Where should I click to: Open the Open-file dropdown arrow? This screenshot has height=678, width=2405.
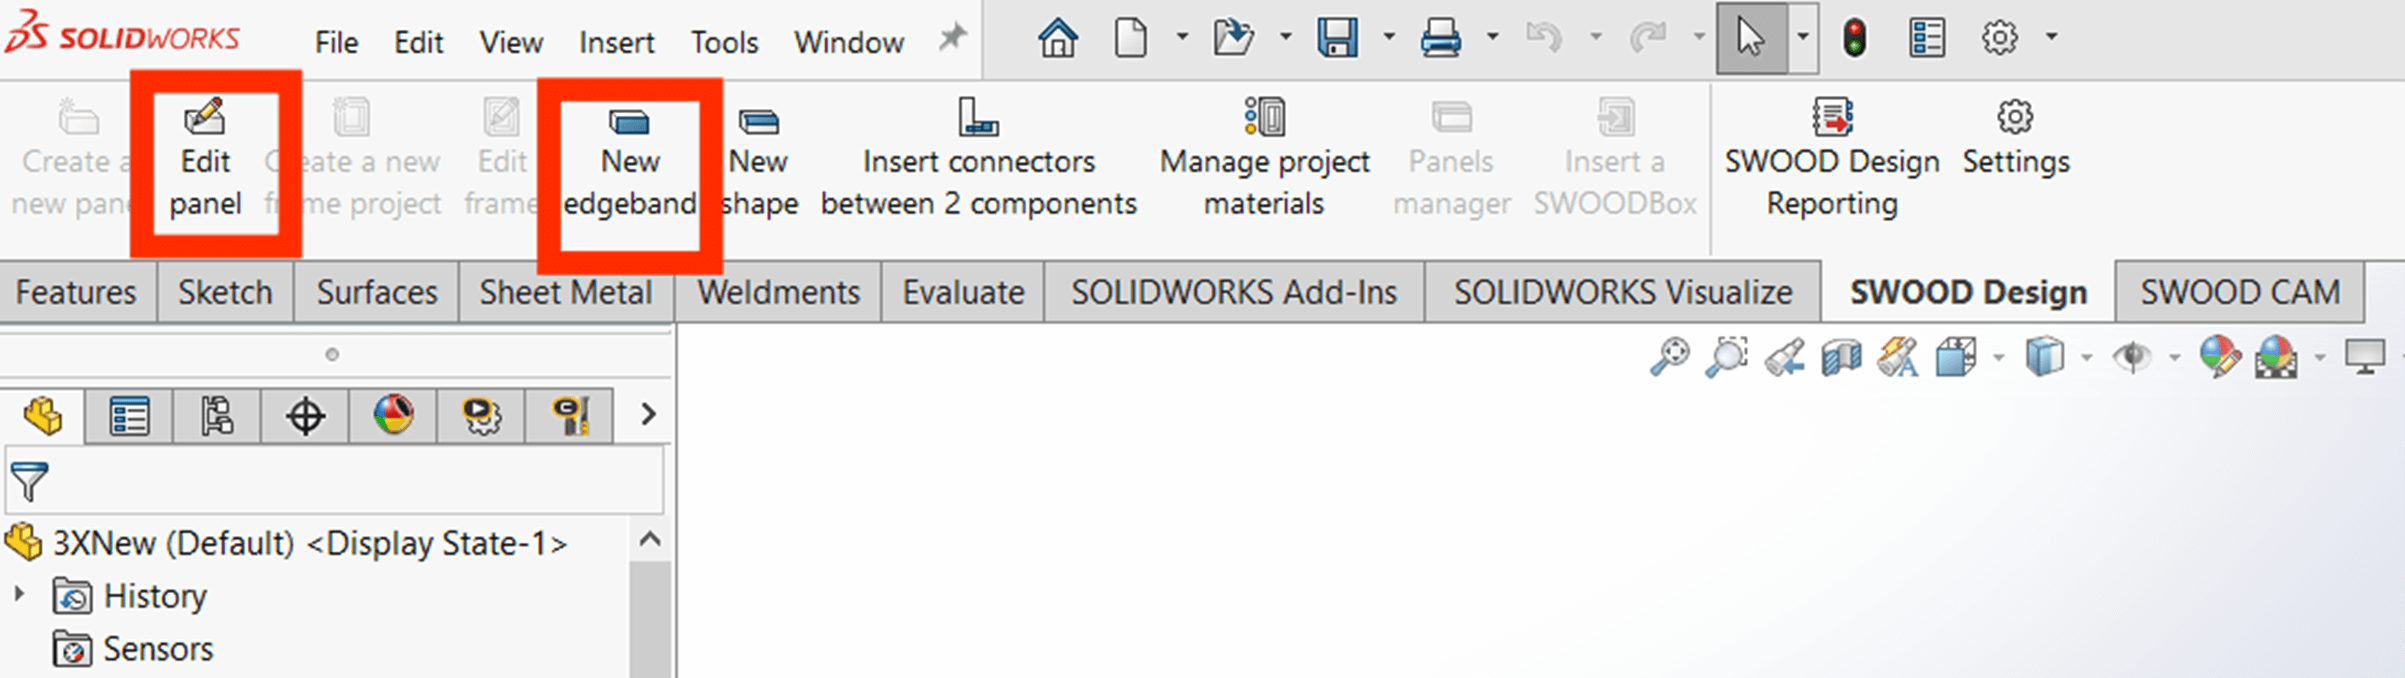[x=1286, y=37]
